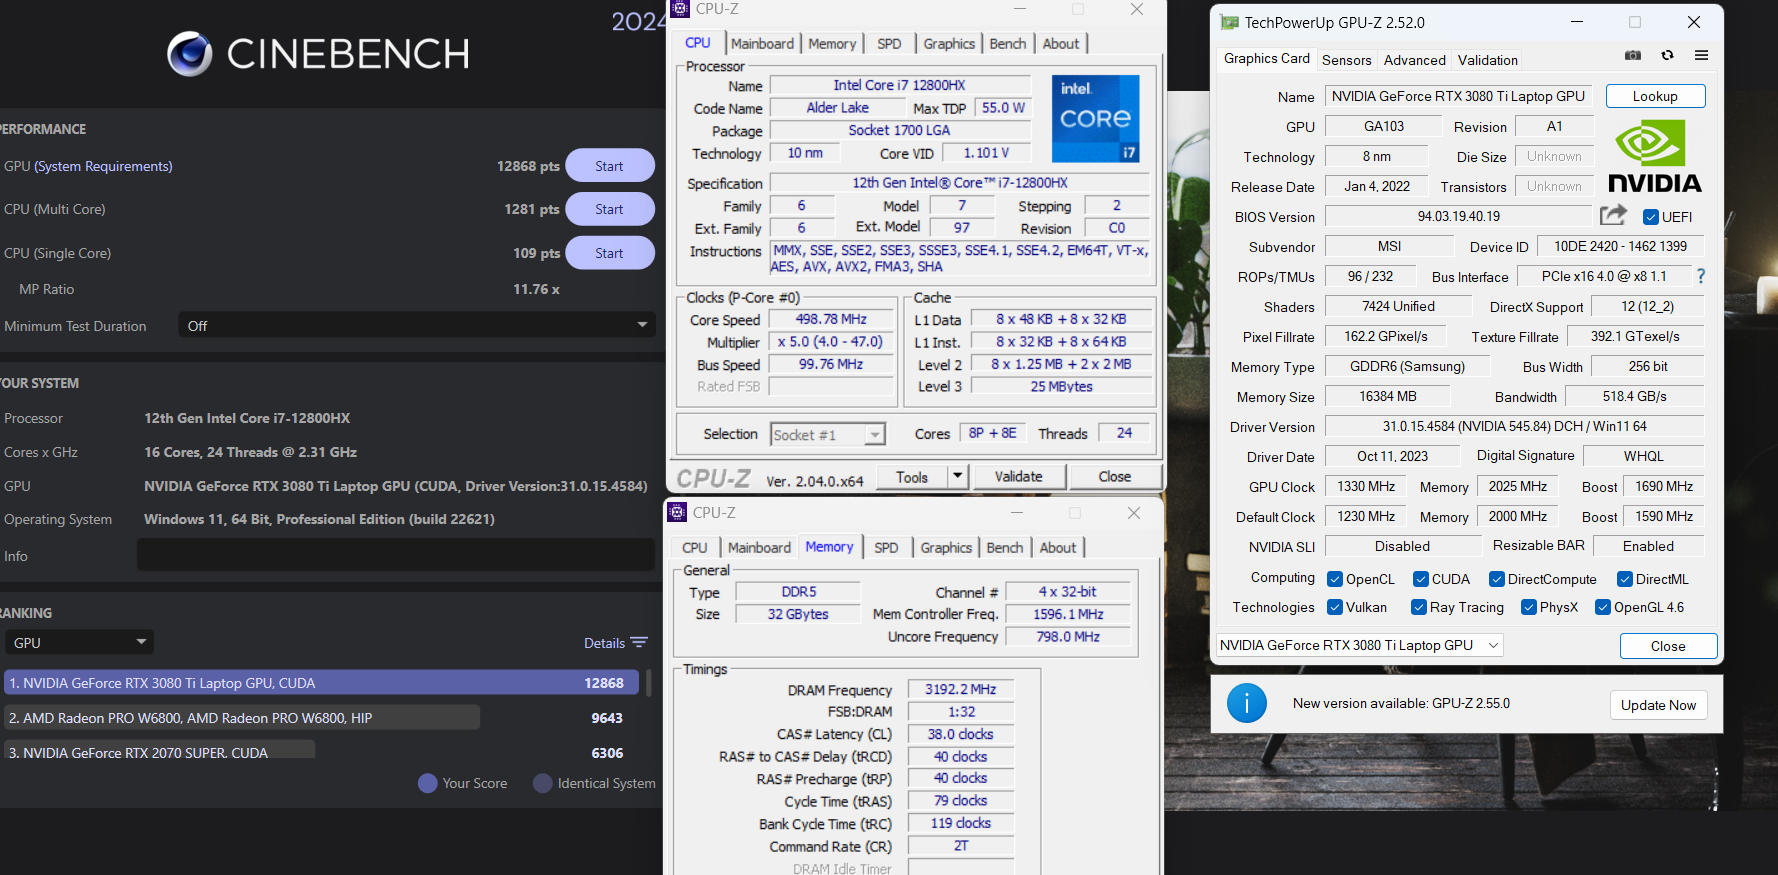Click the GPU-Z title bar app icon
This screenshot has width=1778, height=875.
point(1229,22)
